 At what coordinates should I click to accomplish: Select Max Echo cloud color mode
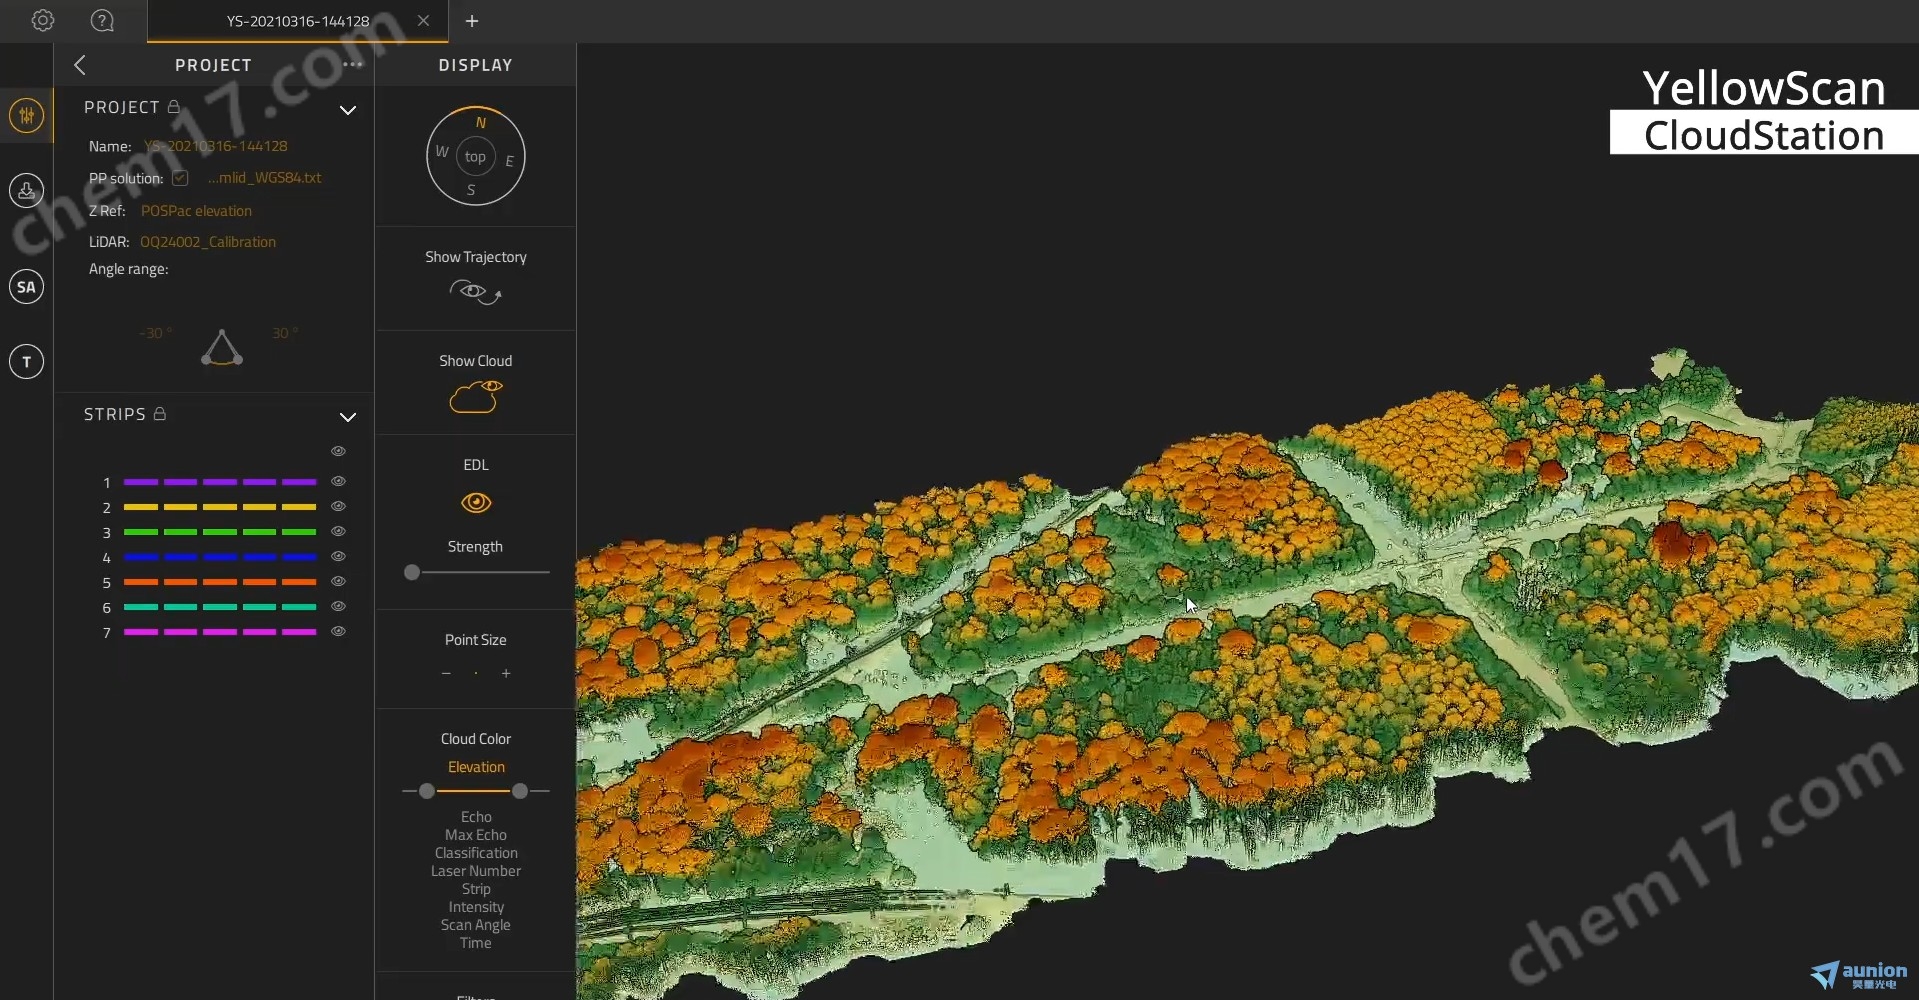pyautogui.click(x=476, y=835)
